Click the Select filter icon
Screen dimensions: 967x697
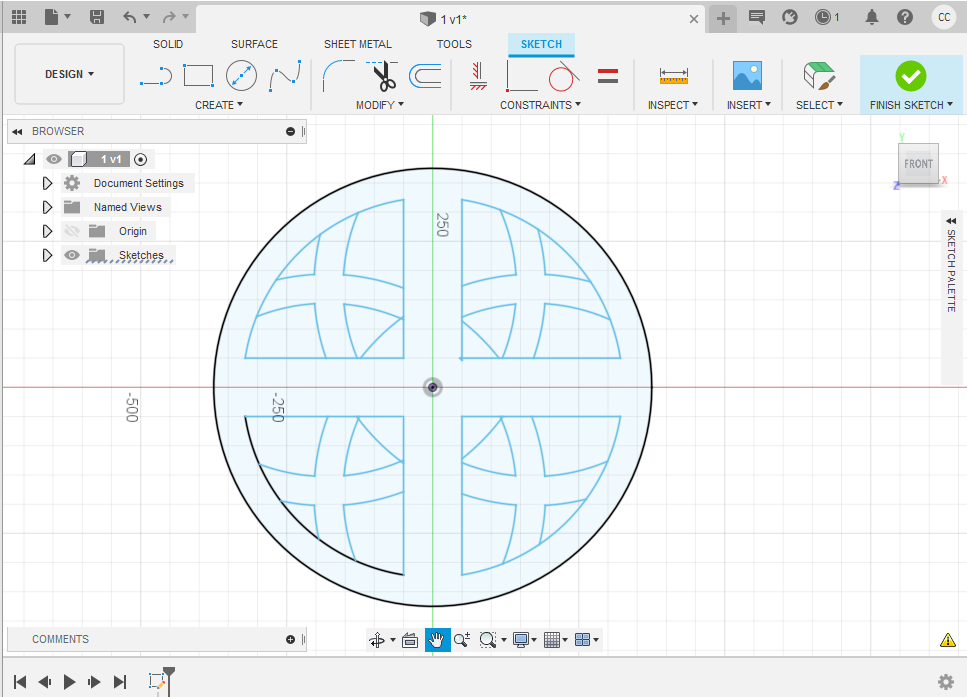pos(819,76)
